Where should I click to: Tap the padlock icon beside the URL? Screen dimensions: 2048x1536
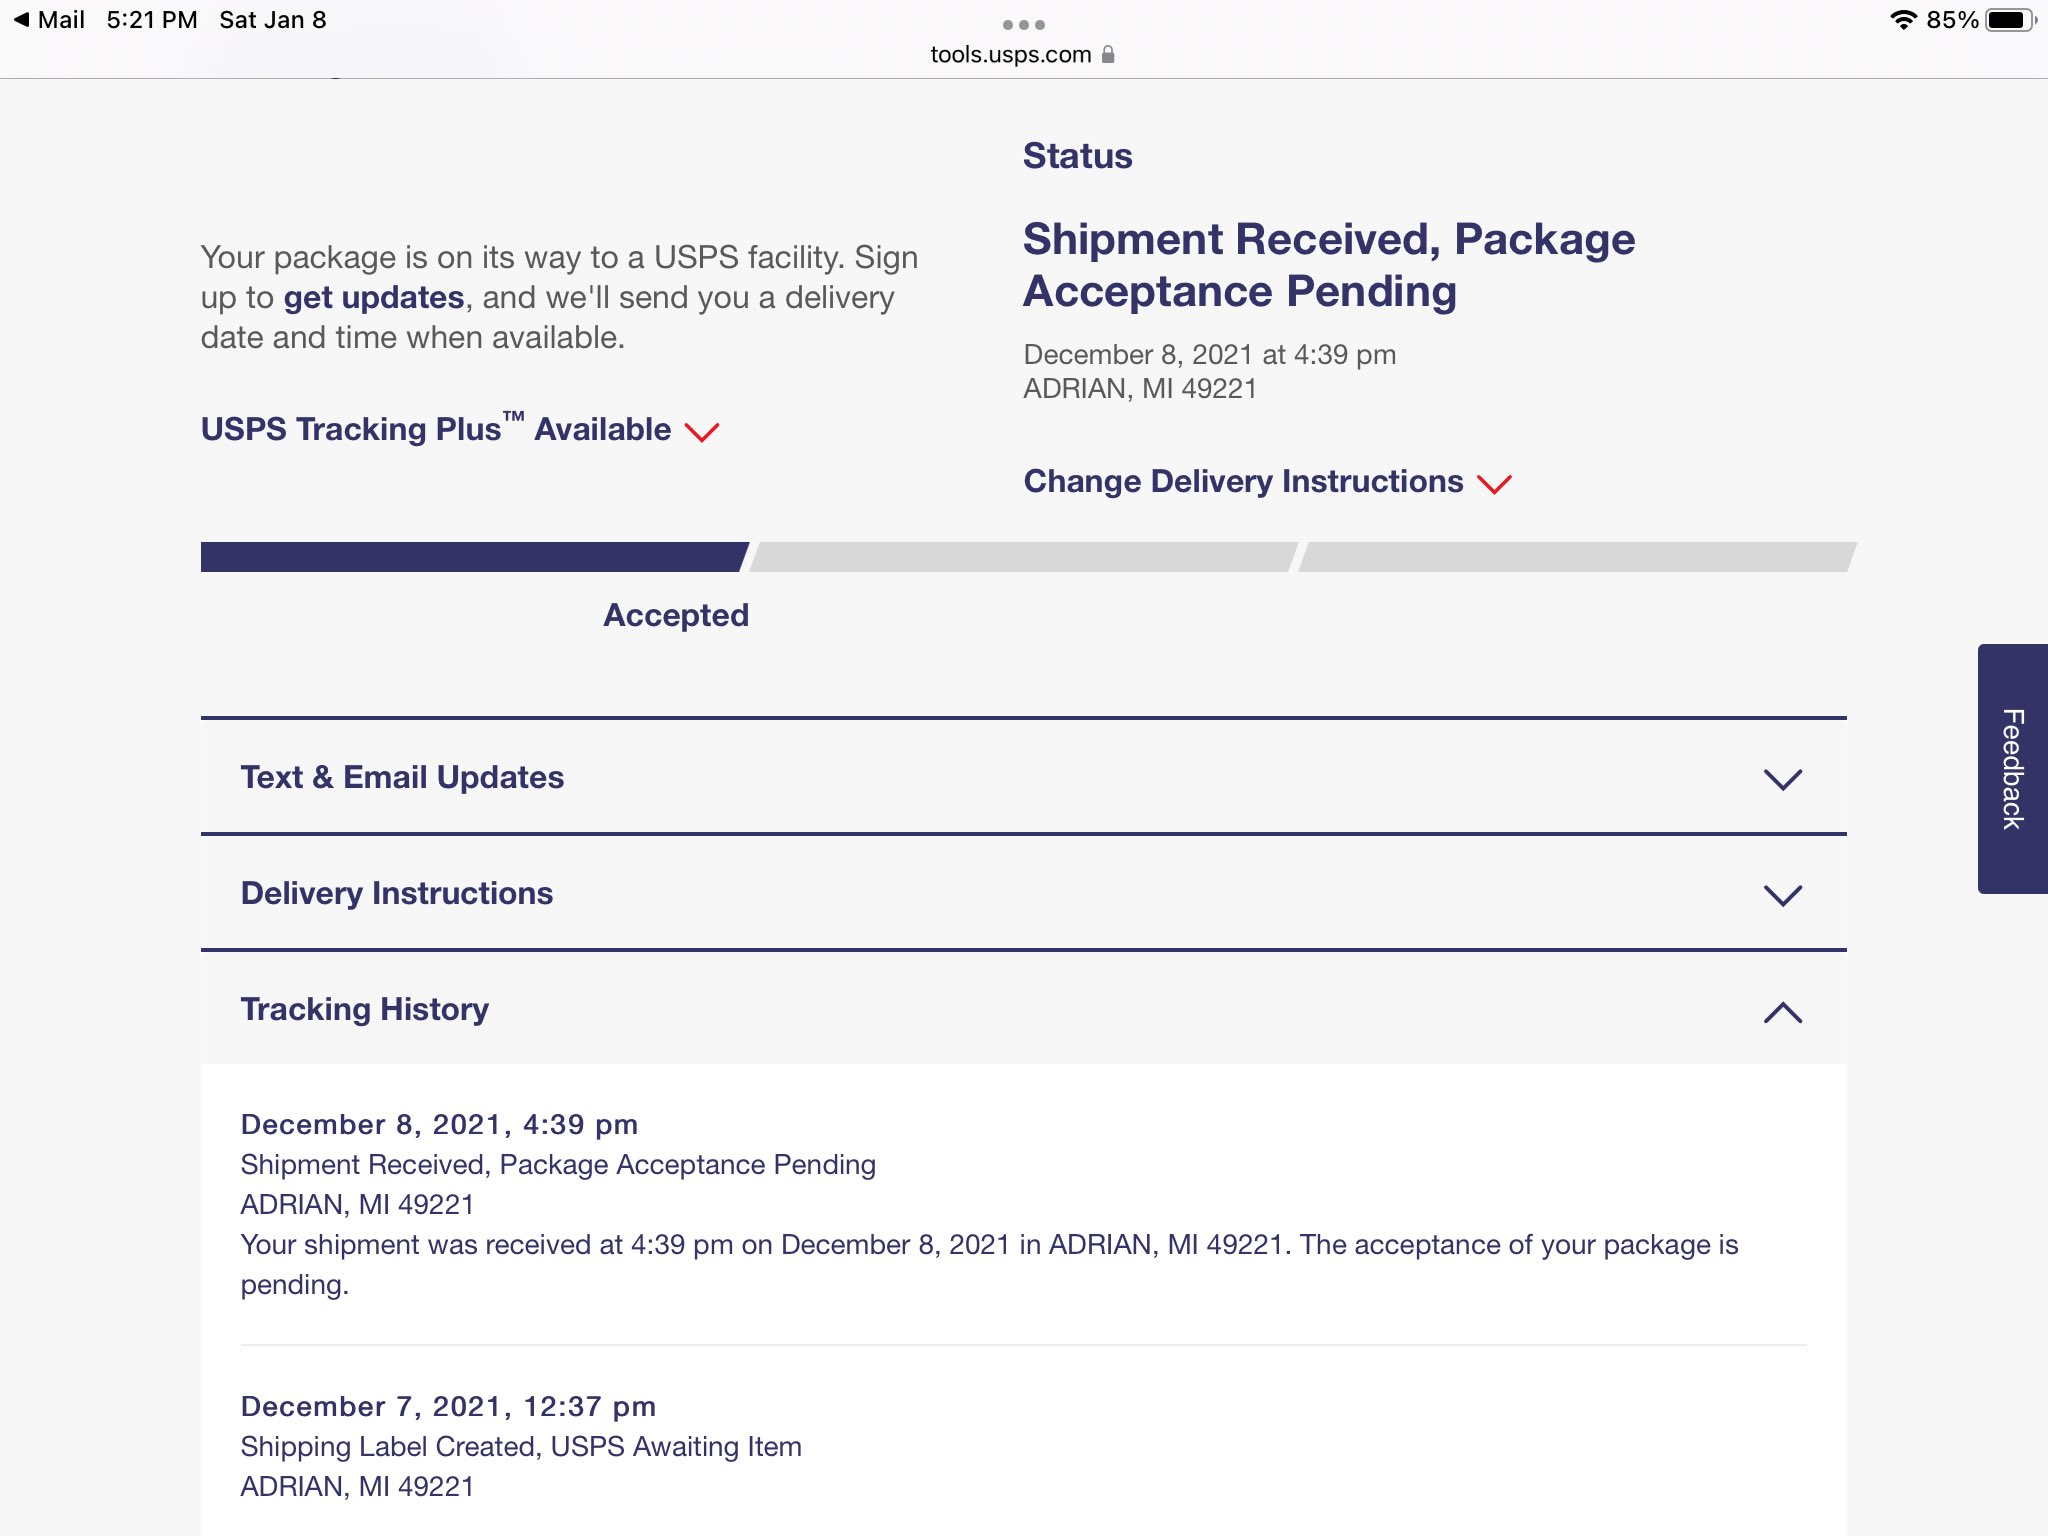1108,55
